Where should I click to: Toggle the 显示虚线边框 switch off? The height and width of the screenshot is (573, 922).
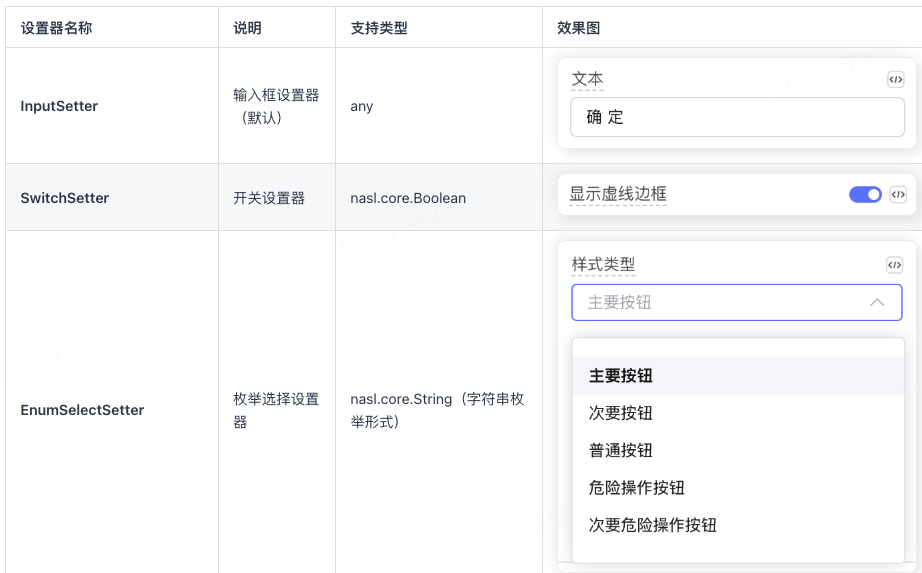(x=865, y=195)
